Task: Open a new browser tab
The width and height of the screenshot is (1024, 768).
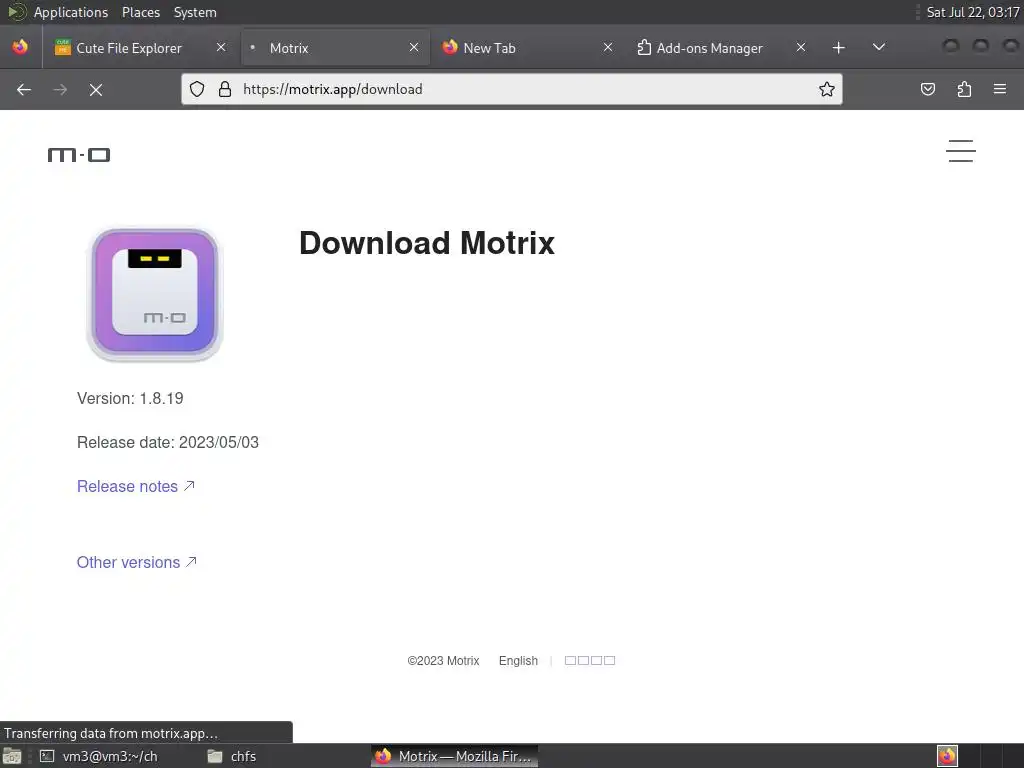Action: pyautogui.click(x=839, y=48)
